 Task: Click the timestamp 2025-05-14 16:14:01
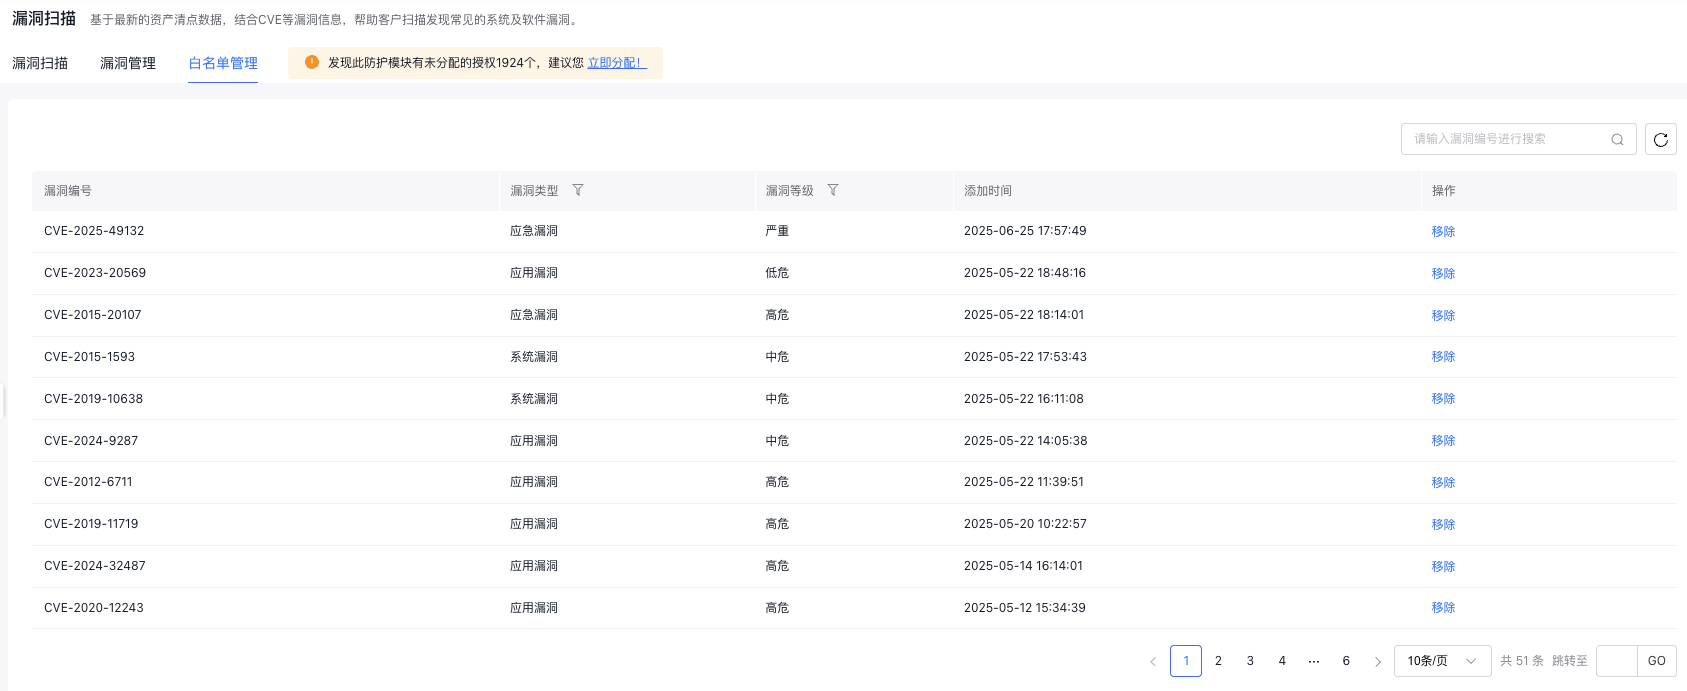tap(1023, 566)
